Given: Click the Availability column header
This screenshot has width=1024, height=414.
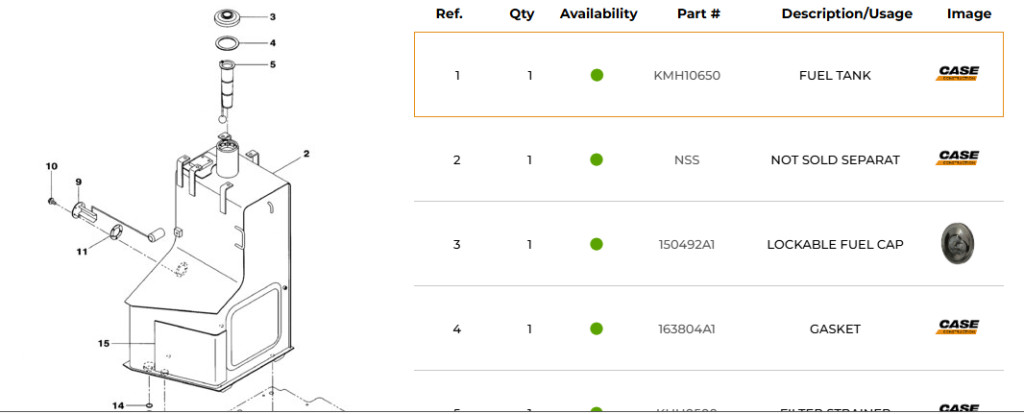Looking at the screenshot, I should click(598, 14).
